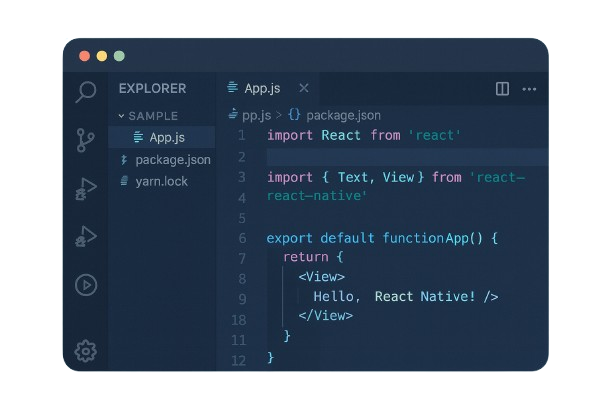Click the 'return {' statement

[313, 257]
